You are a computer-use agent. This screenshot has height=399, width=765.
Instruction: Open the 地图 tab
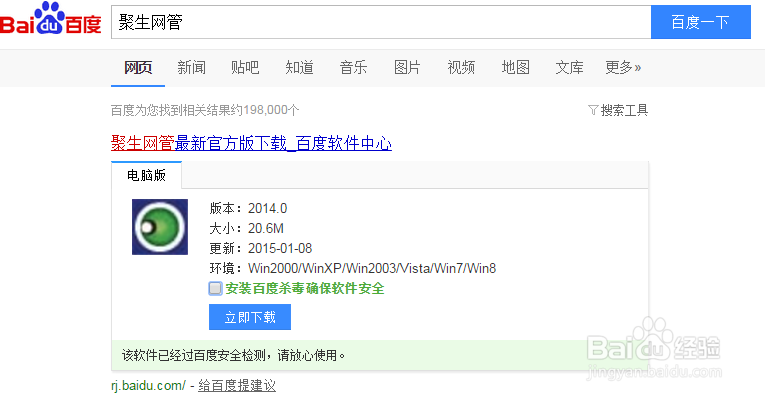coord(515,67)
